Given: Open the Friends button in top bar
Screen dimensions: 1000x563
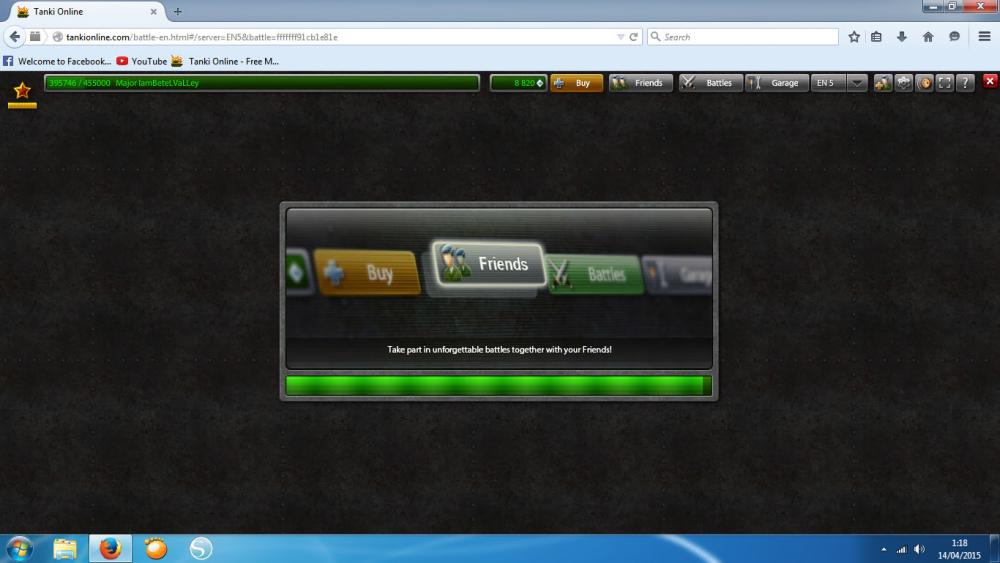Looking at the screenshot, I should point(640,83).
